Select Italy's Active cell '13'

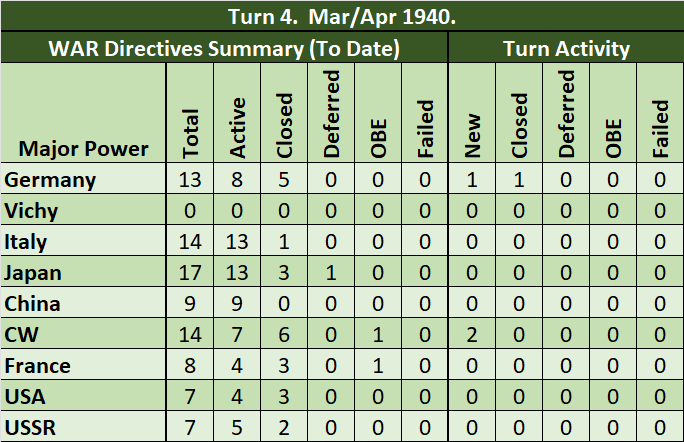(237, 242)
